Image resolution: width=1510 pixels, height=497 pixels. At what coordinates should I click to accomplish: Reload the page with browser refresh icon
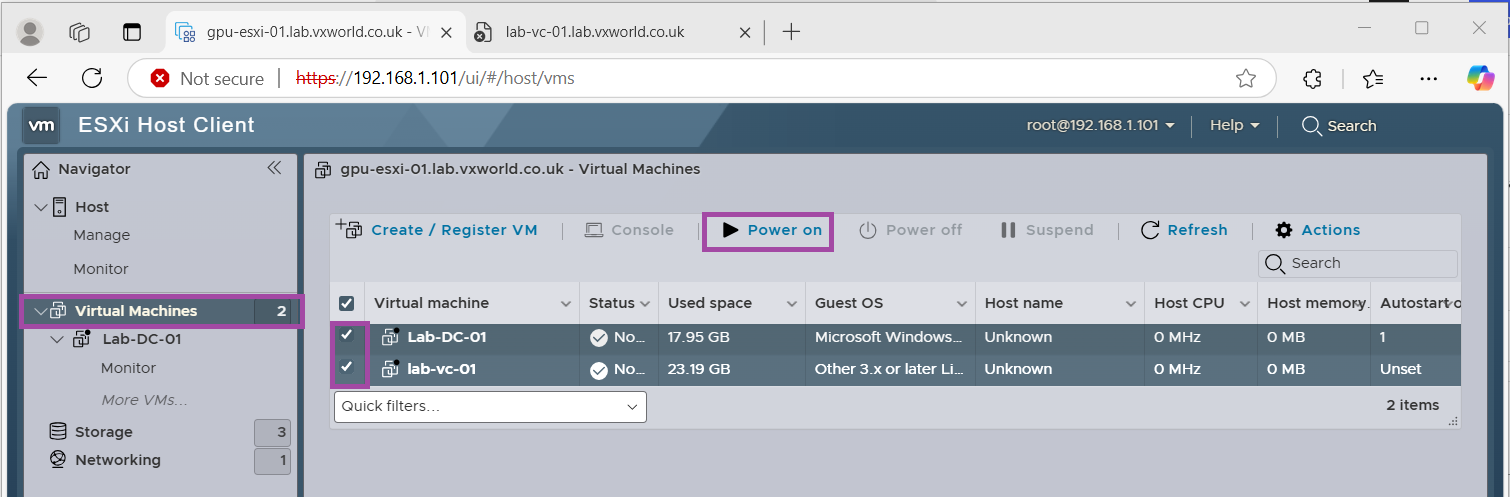point(92,78)
